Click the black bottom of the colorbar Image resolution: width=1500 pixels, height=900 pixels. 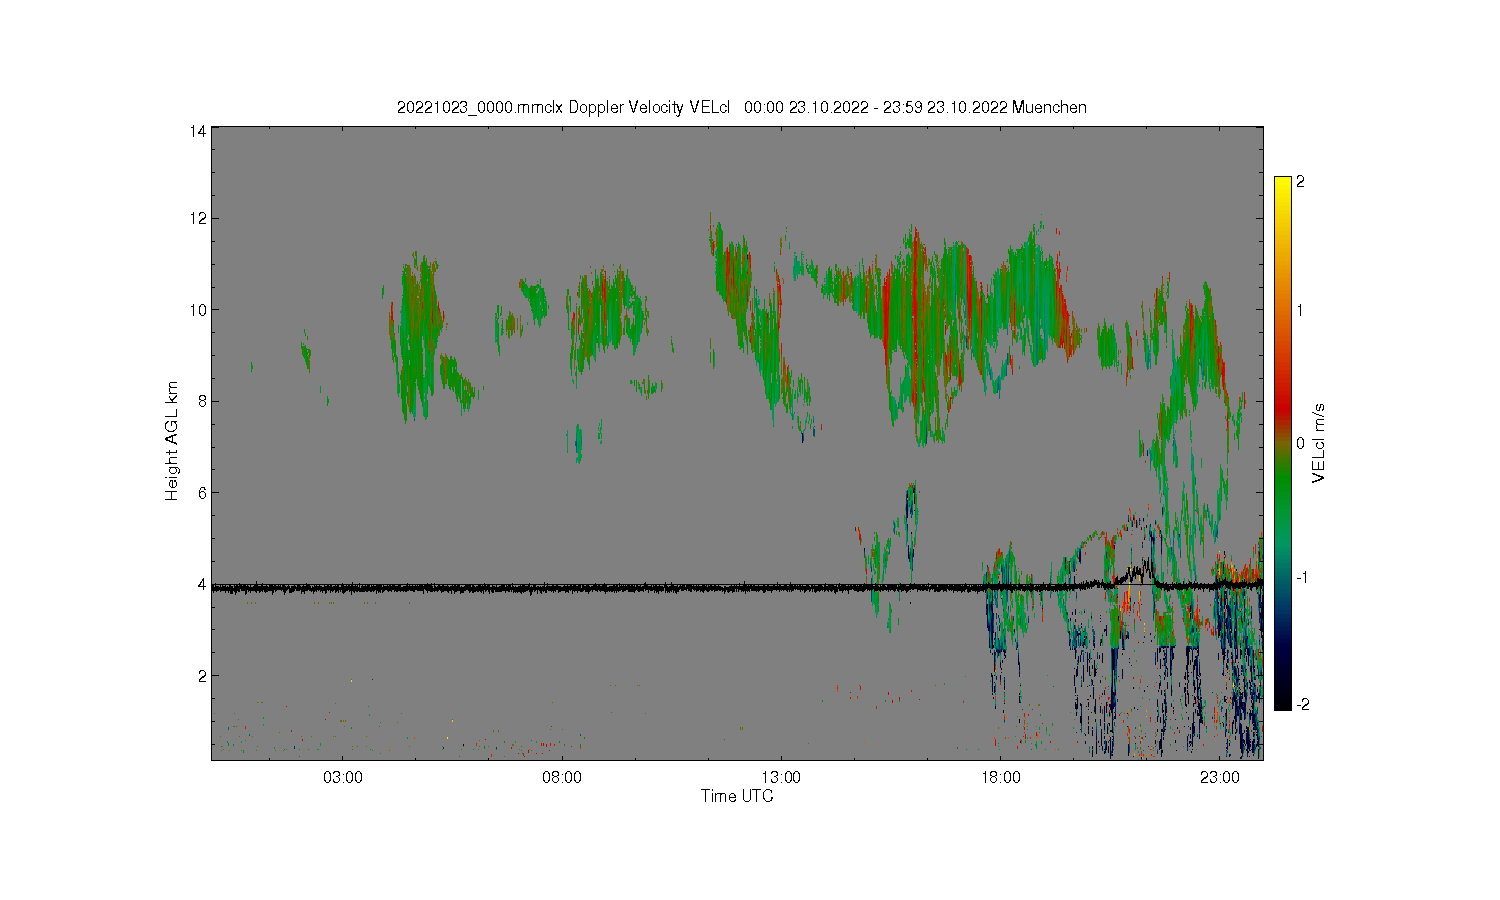(x=1283, y=700)
